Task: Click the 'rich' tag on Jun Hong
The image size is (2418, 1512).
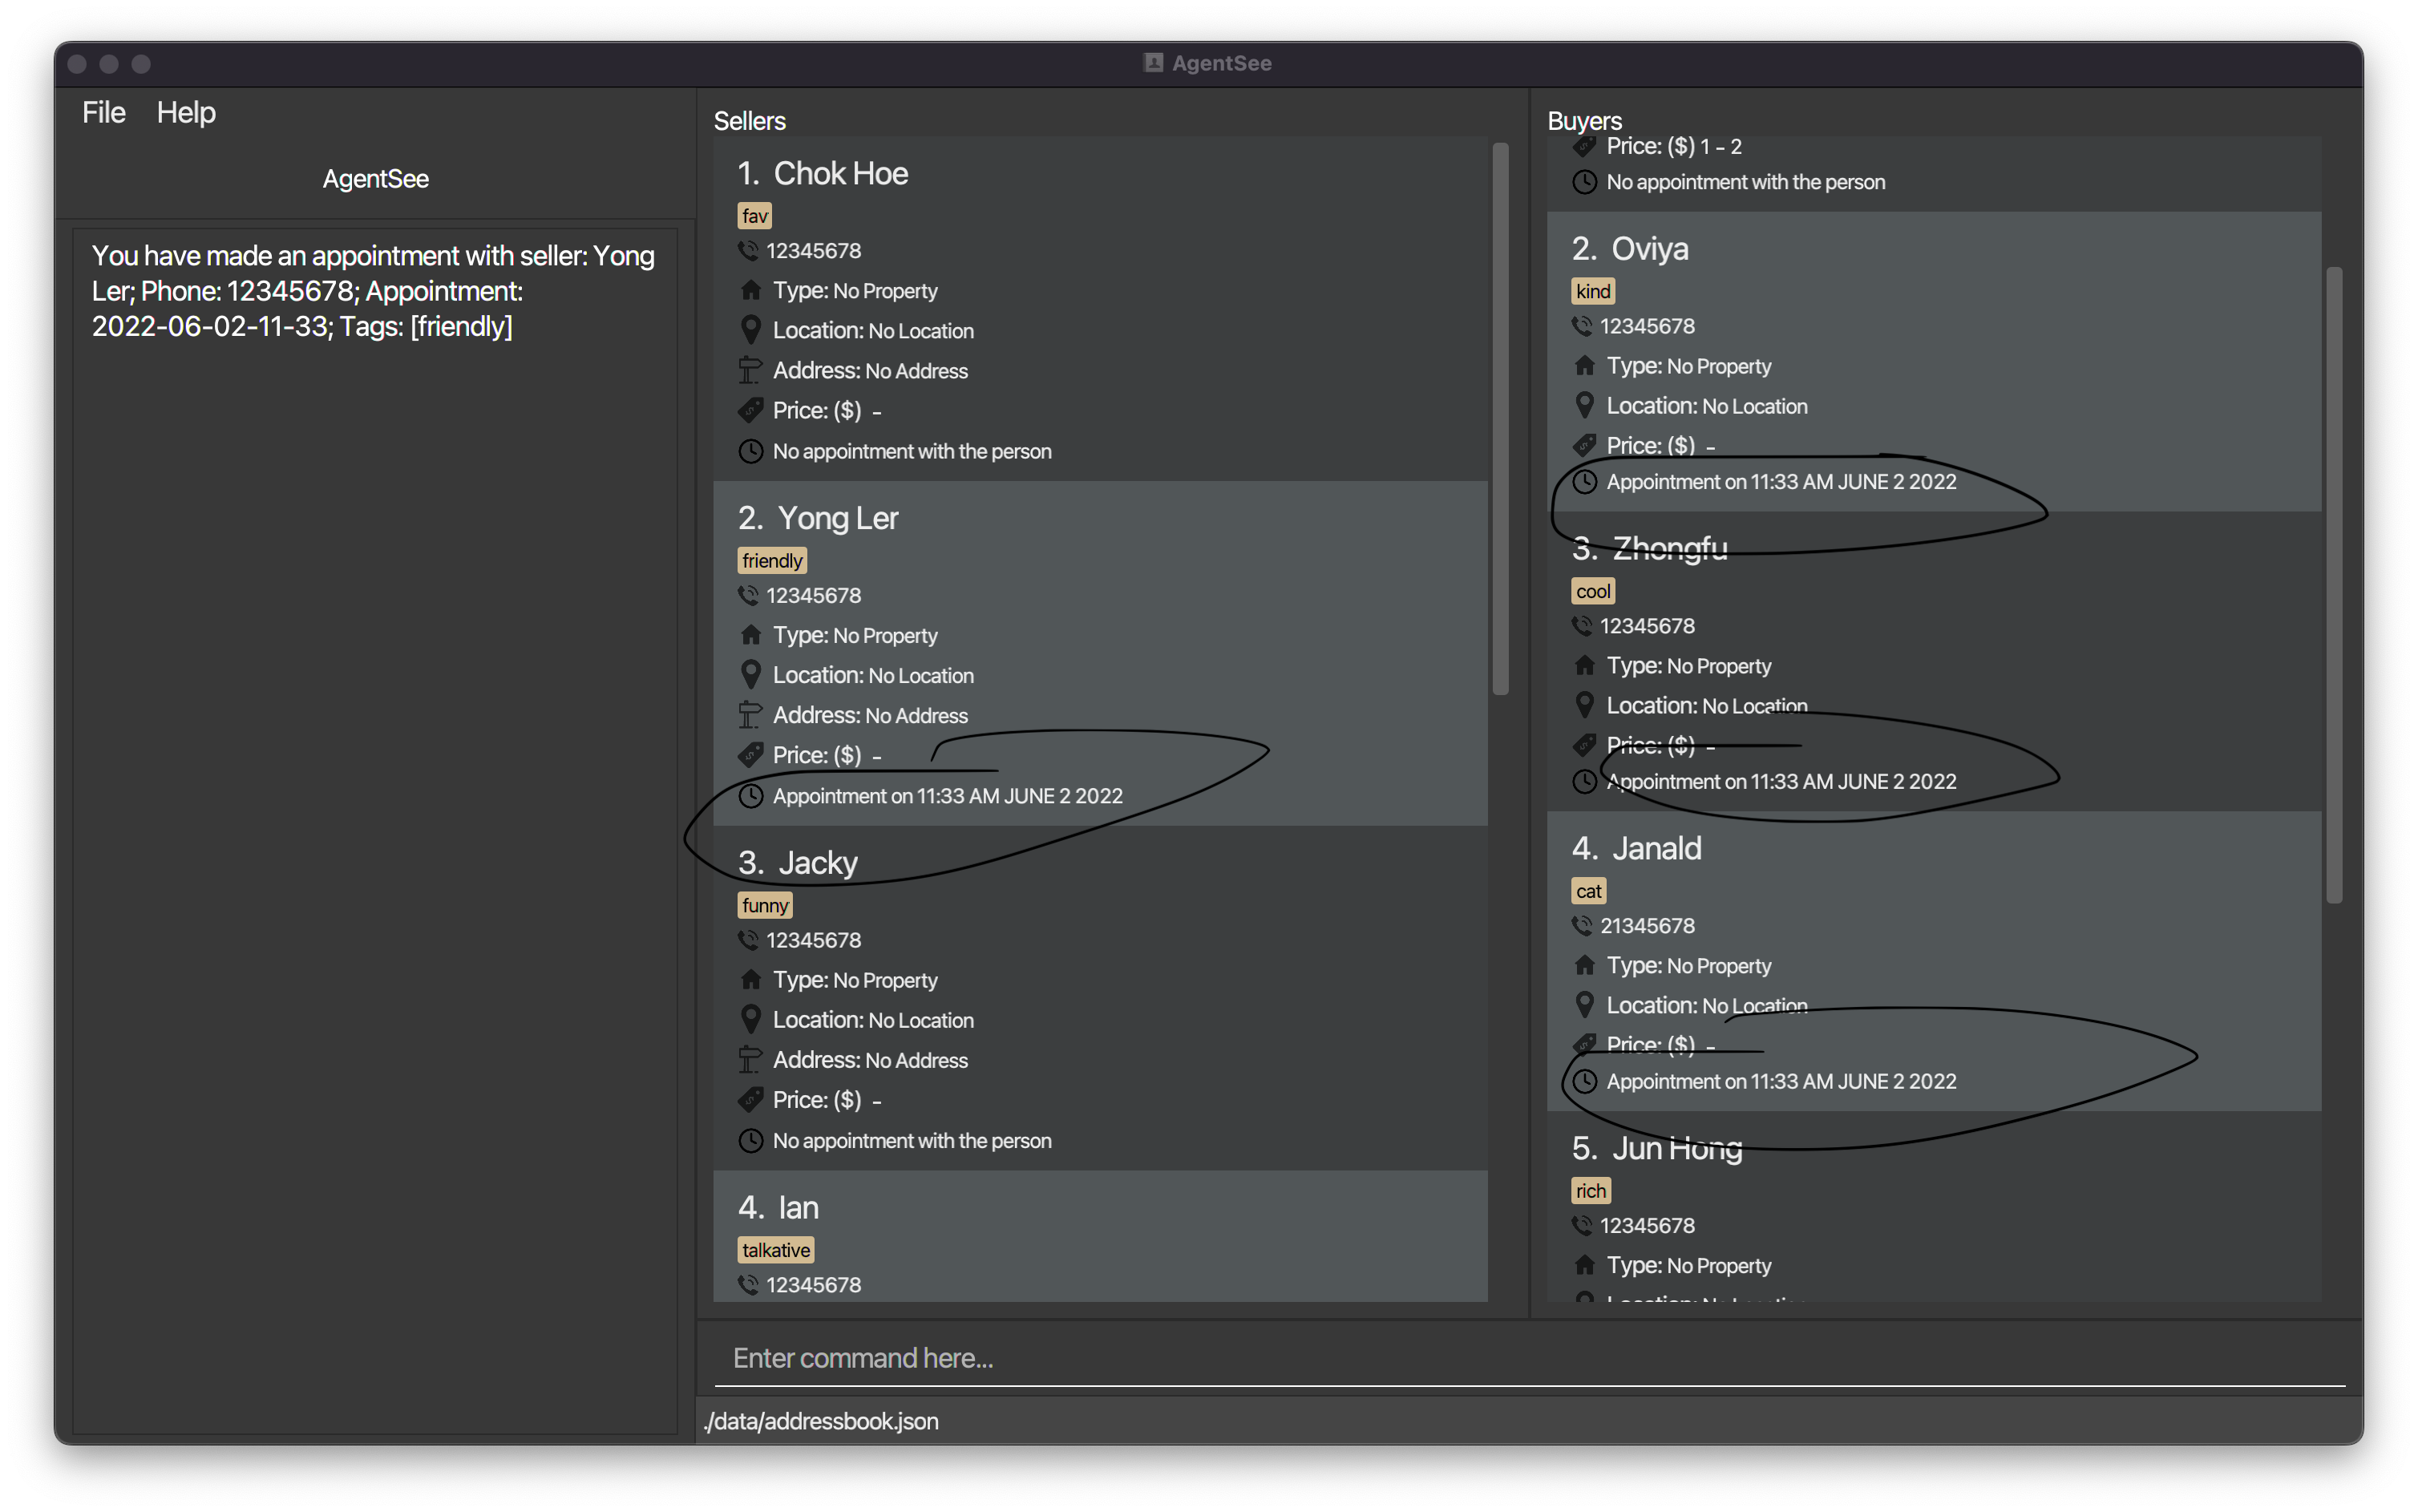Action: (x=1591, y=1190)
